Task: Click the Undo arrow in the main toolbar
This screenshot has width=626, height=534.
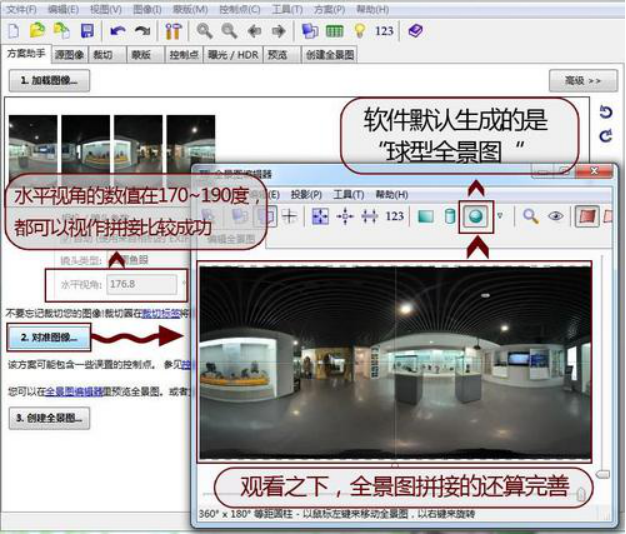Action: (x=118, y=31)
